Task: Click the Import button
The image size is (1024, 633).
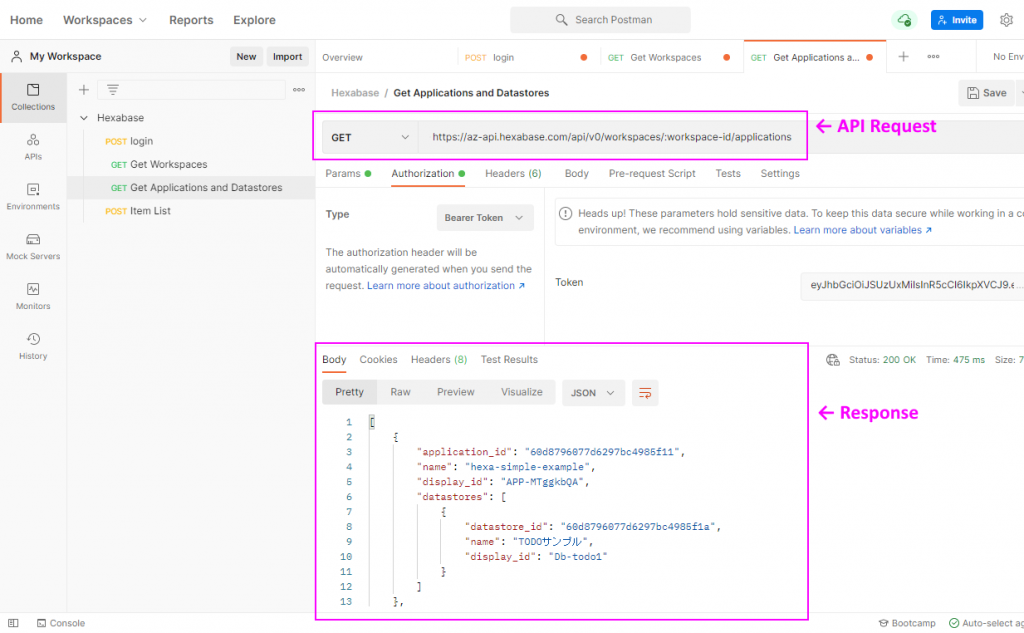Action: (287, 57)
